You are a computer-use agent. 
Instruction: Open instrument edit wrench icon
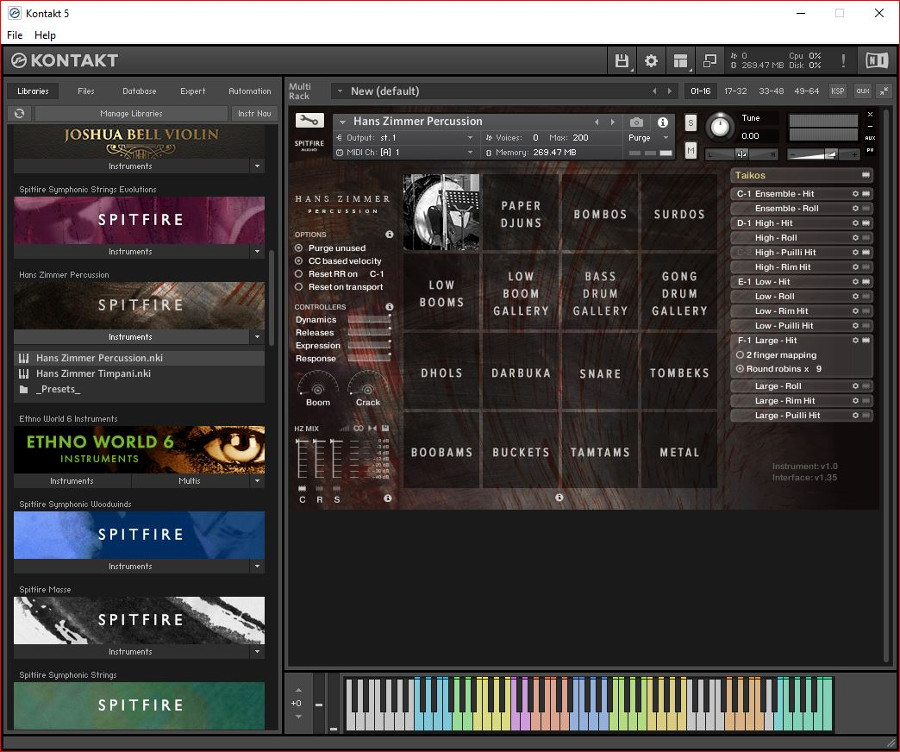[309, 121]
